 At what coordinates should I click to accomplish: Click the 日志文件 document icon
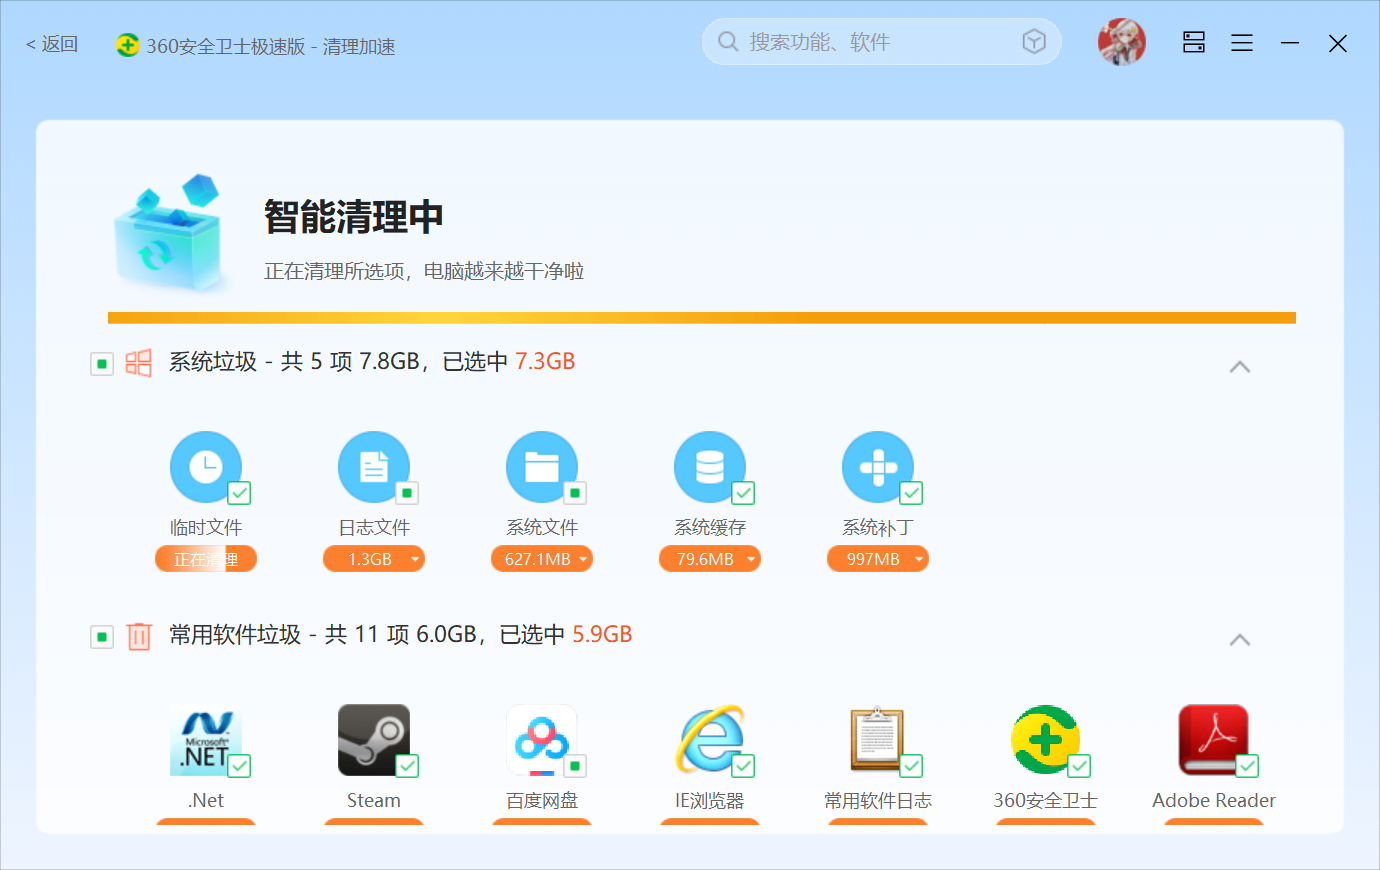pyautogui.click(x=374, y=467)
